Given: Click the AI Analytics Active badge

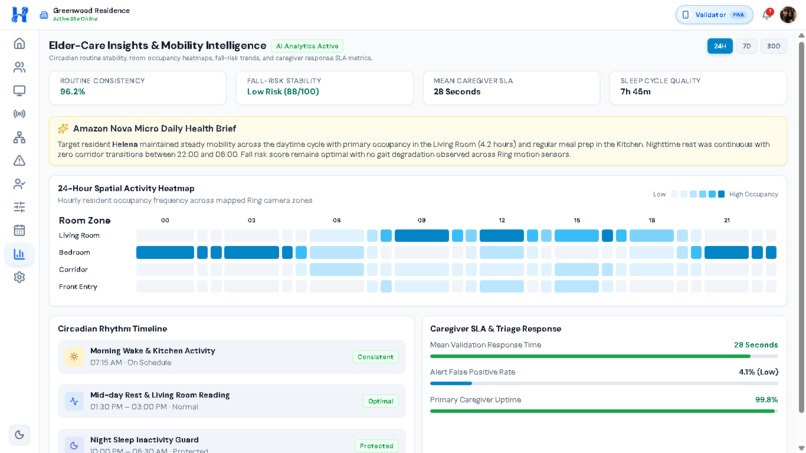Looking at the screenshot, I should point(307,46).
